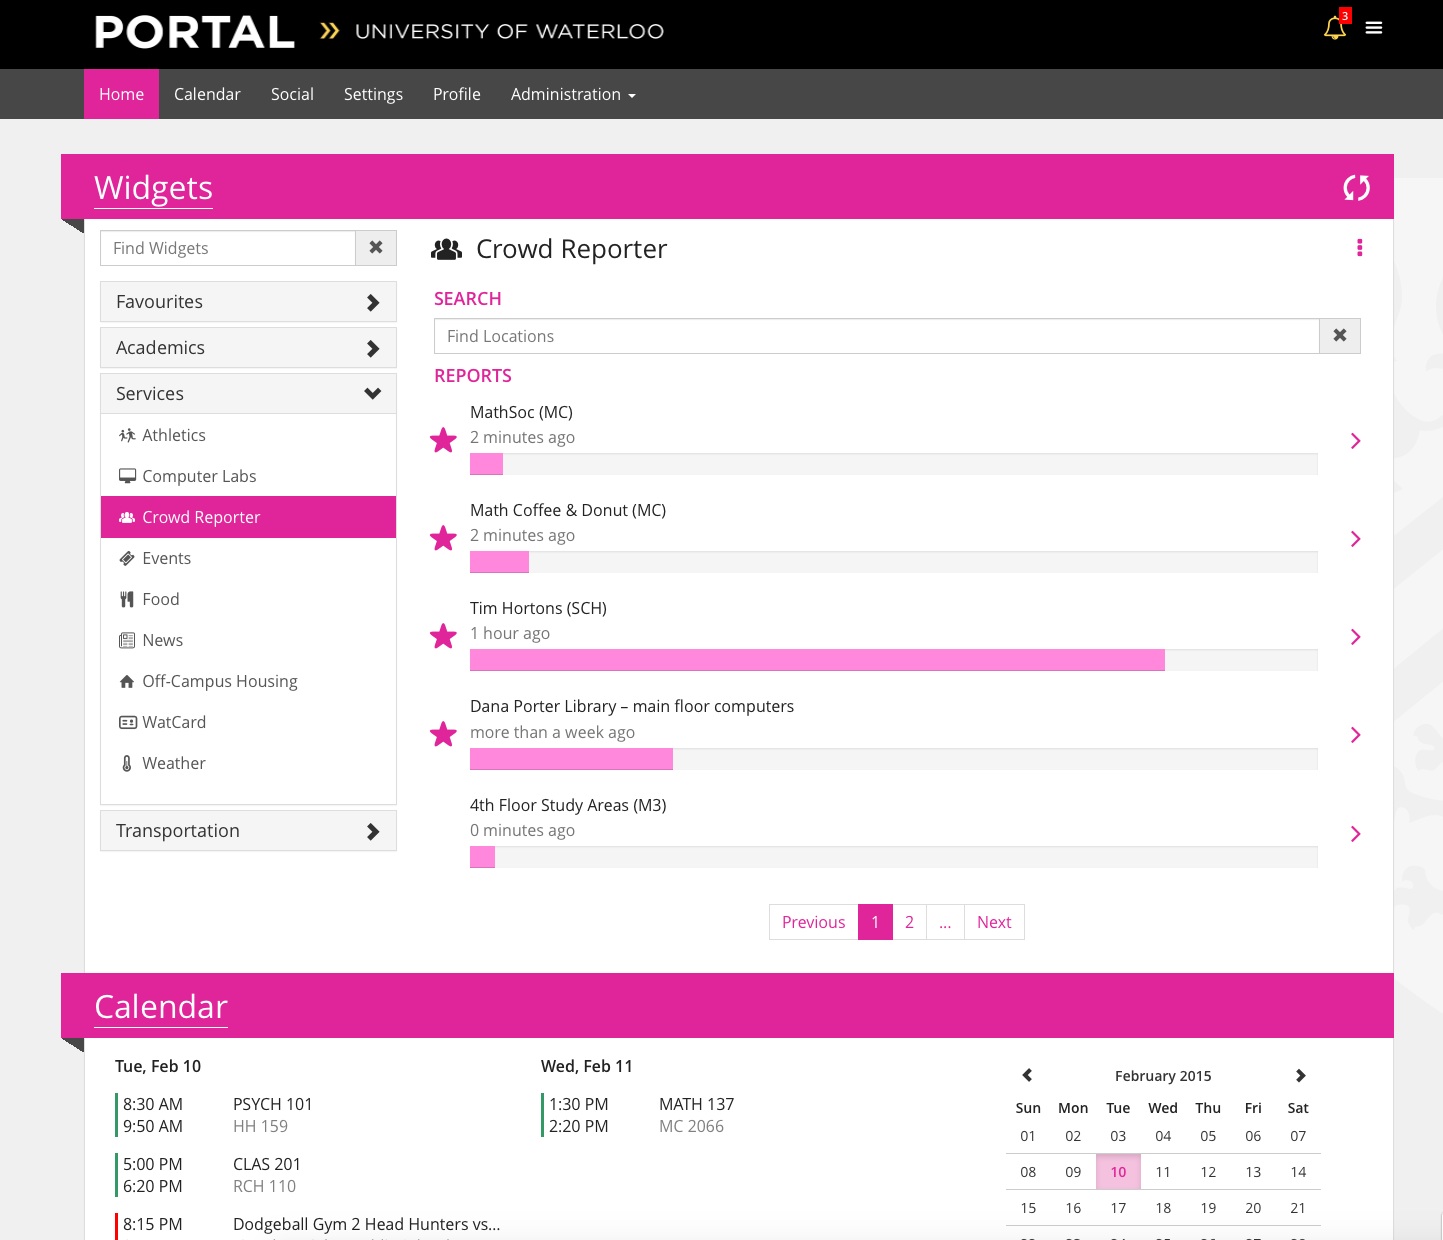
Task: Unfavourite MathSoc (MC) star
Action: click(443, 440)
